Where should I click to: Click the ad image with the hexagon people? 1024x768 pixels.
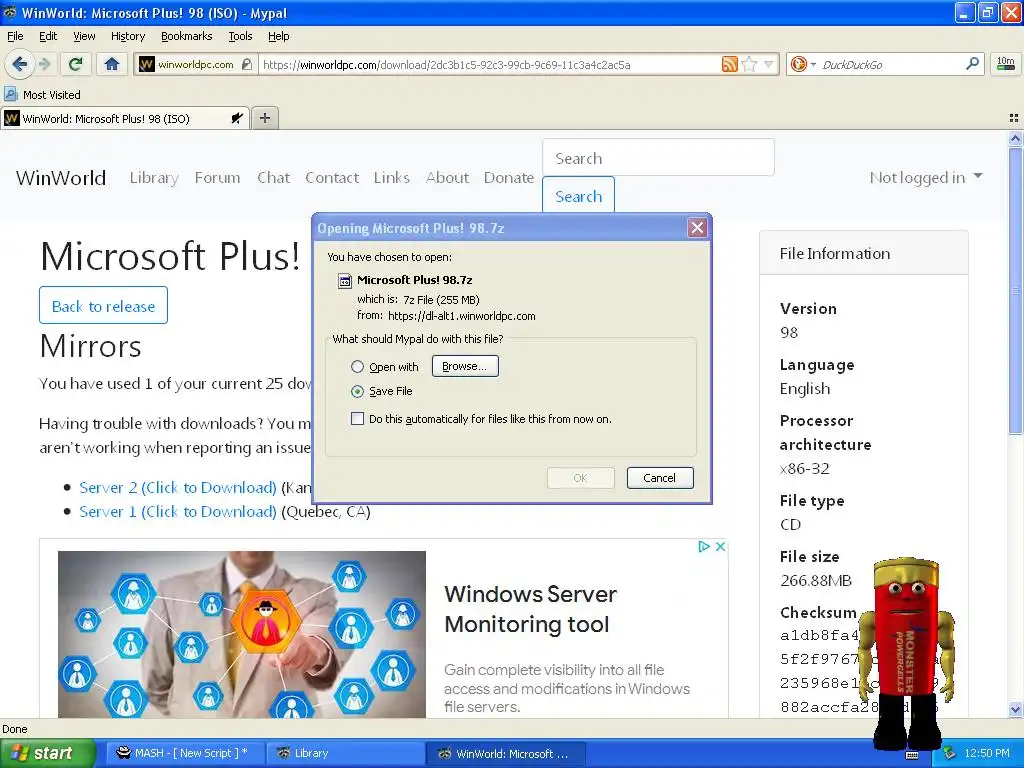click(242, 634)
